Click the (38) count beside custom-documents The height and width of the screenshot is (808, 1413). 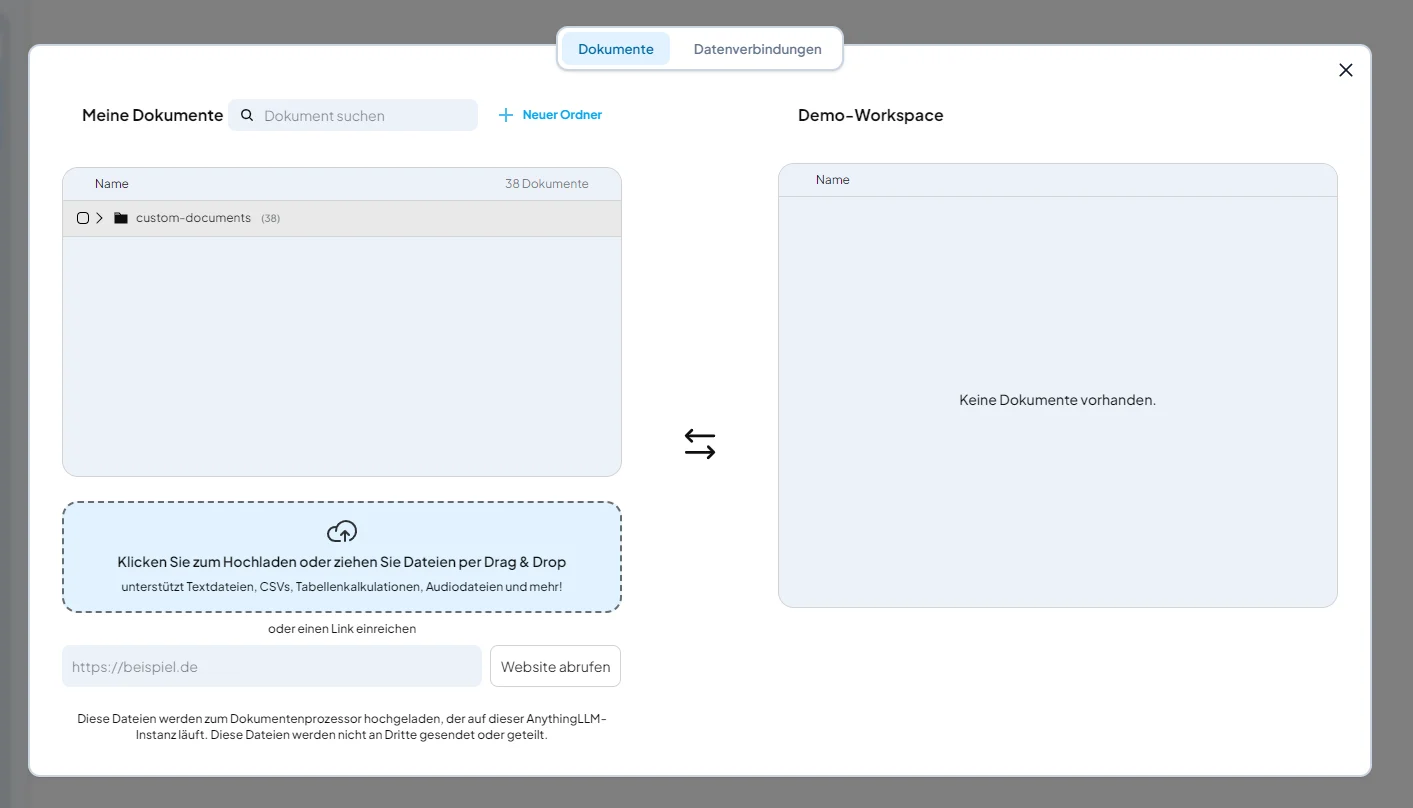point(271,218)
